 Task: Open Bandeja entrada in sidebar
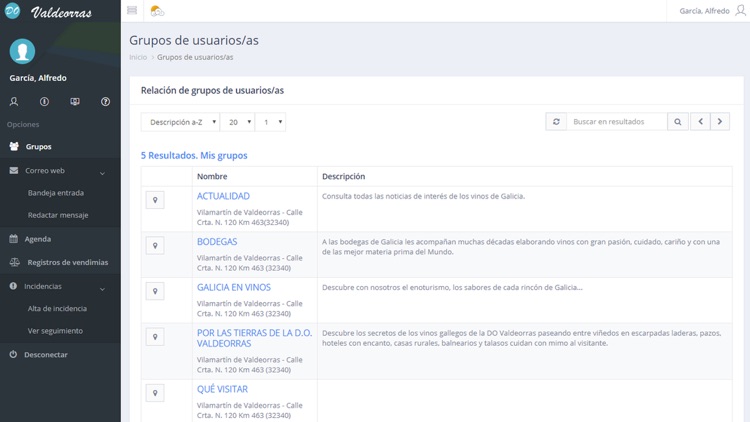55,193
